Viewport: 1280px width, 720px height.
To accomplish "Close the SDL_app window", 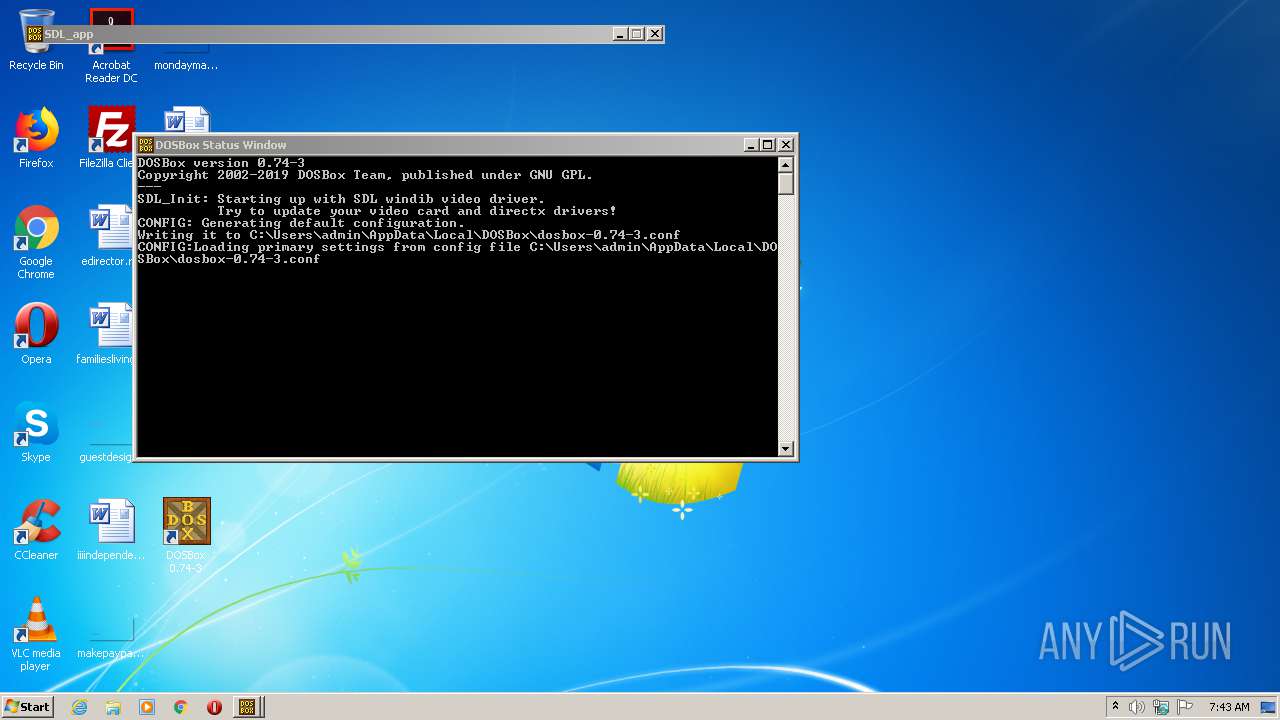I will point(655,34).
